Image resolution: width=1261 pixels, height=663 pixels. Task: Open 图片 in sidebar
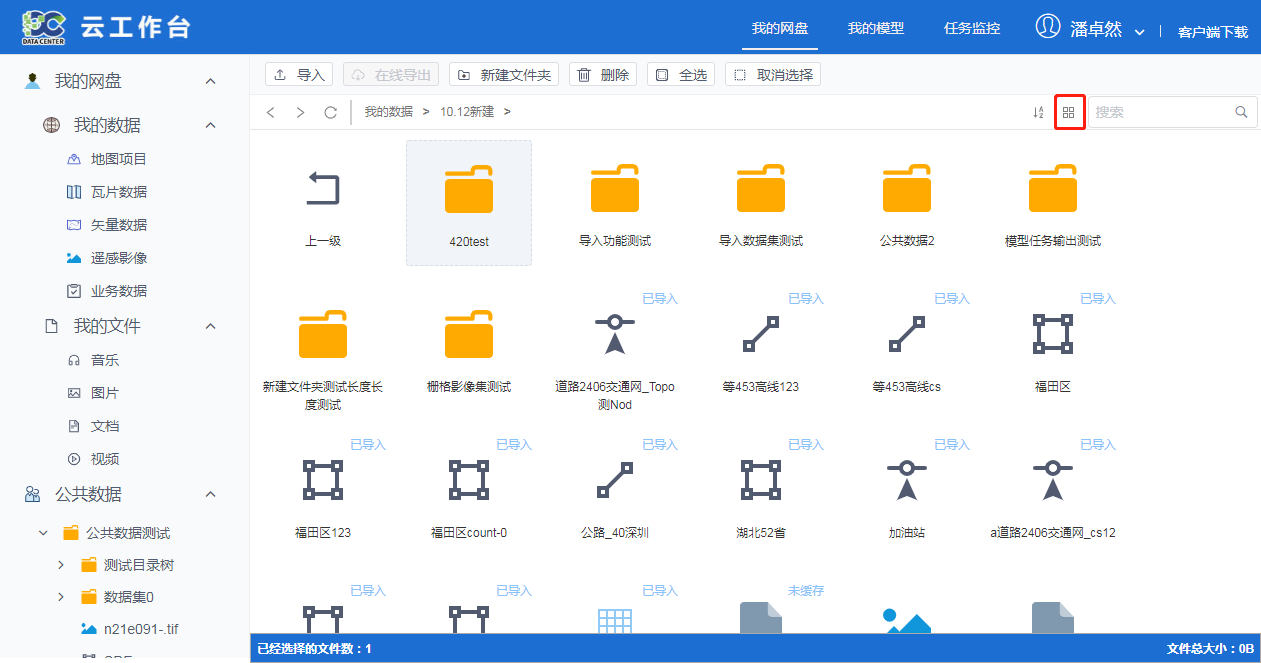point(105,393)
